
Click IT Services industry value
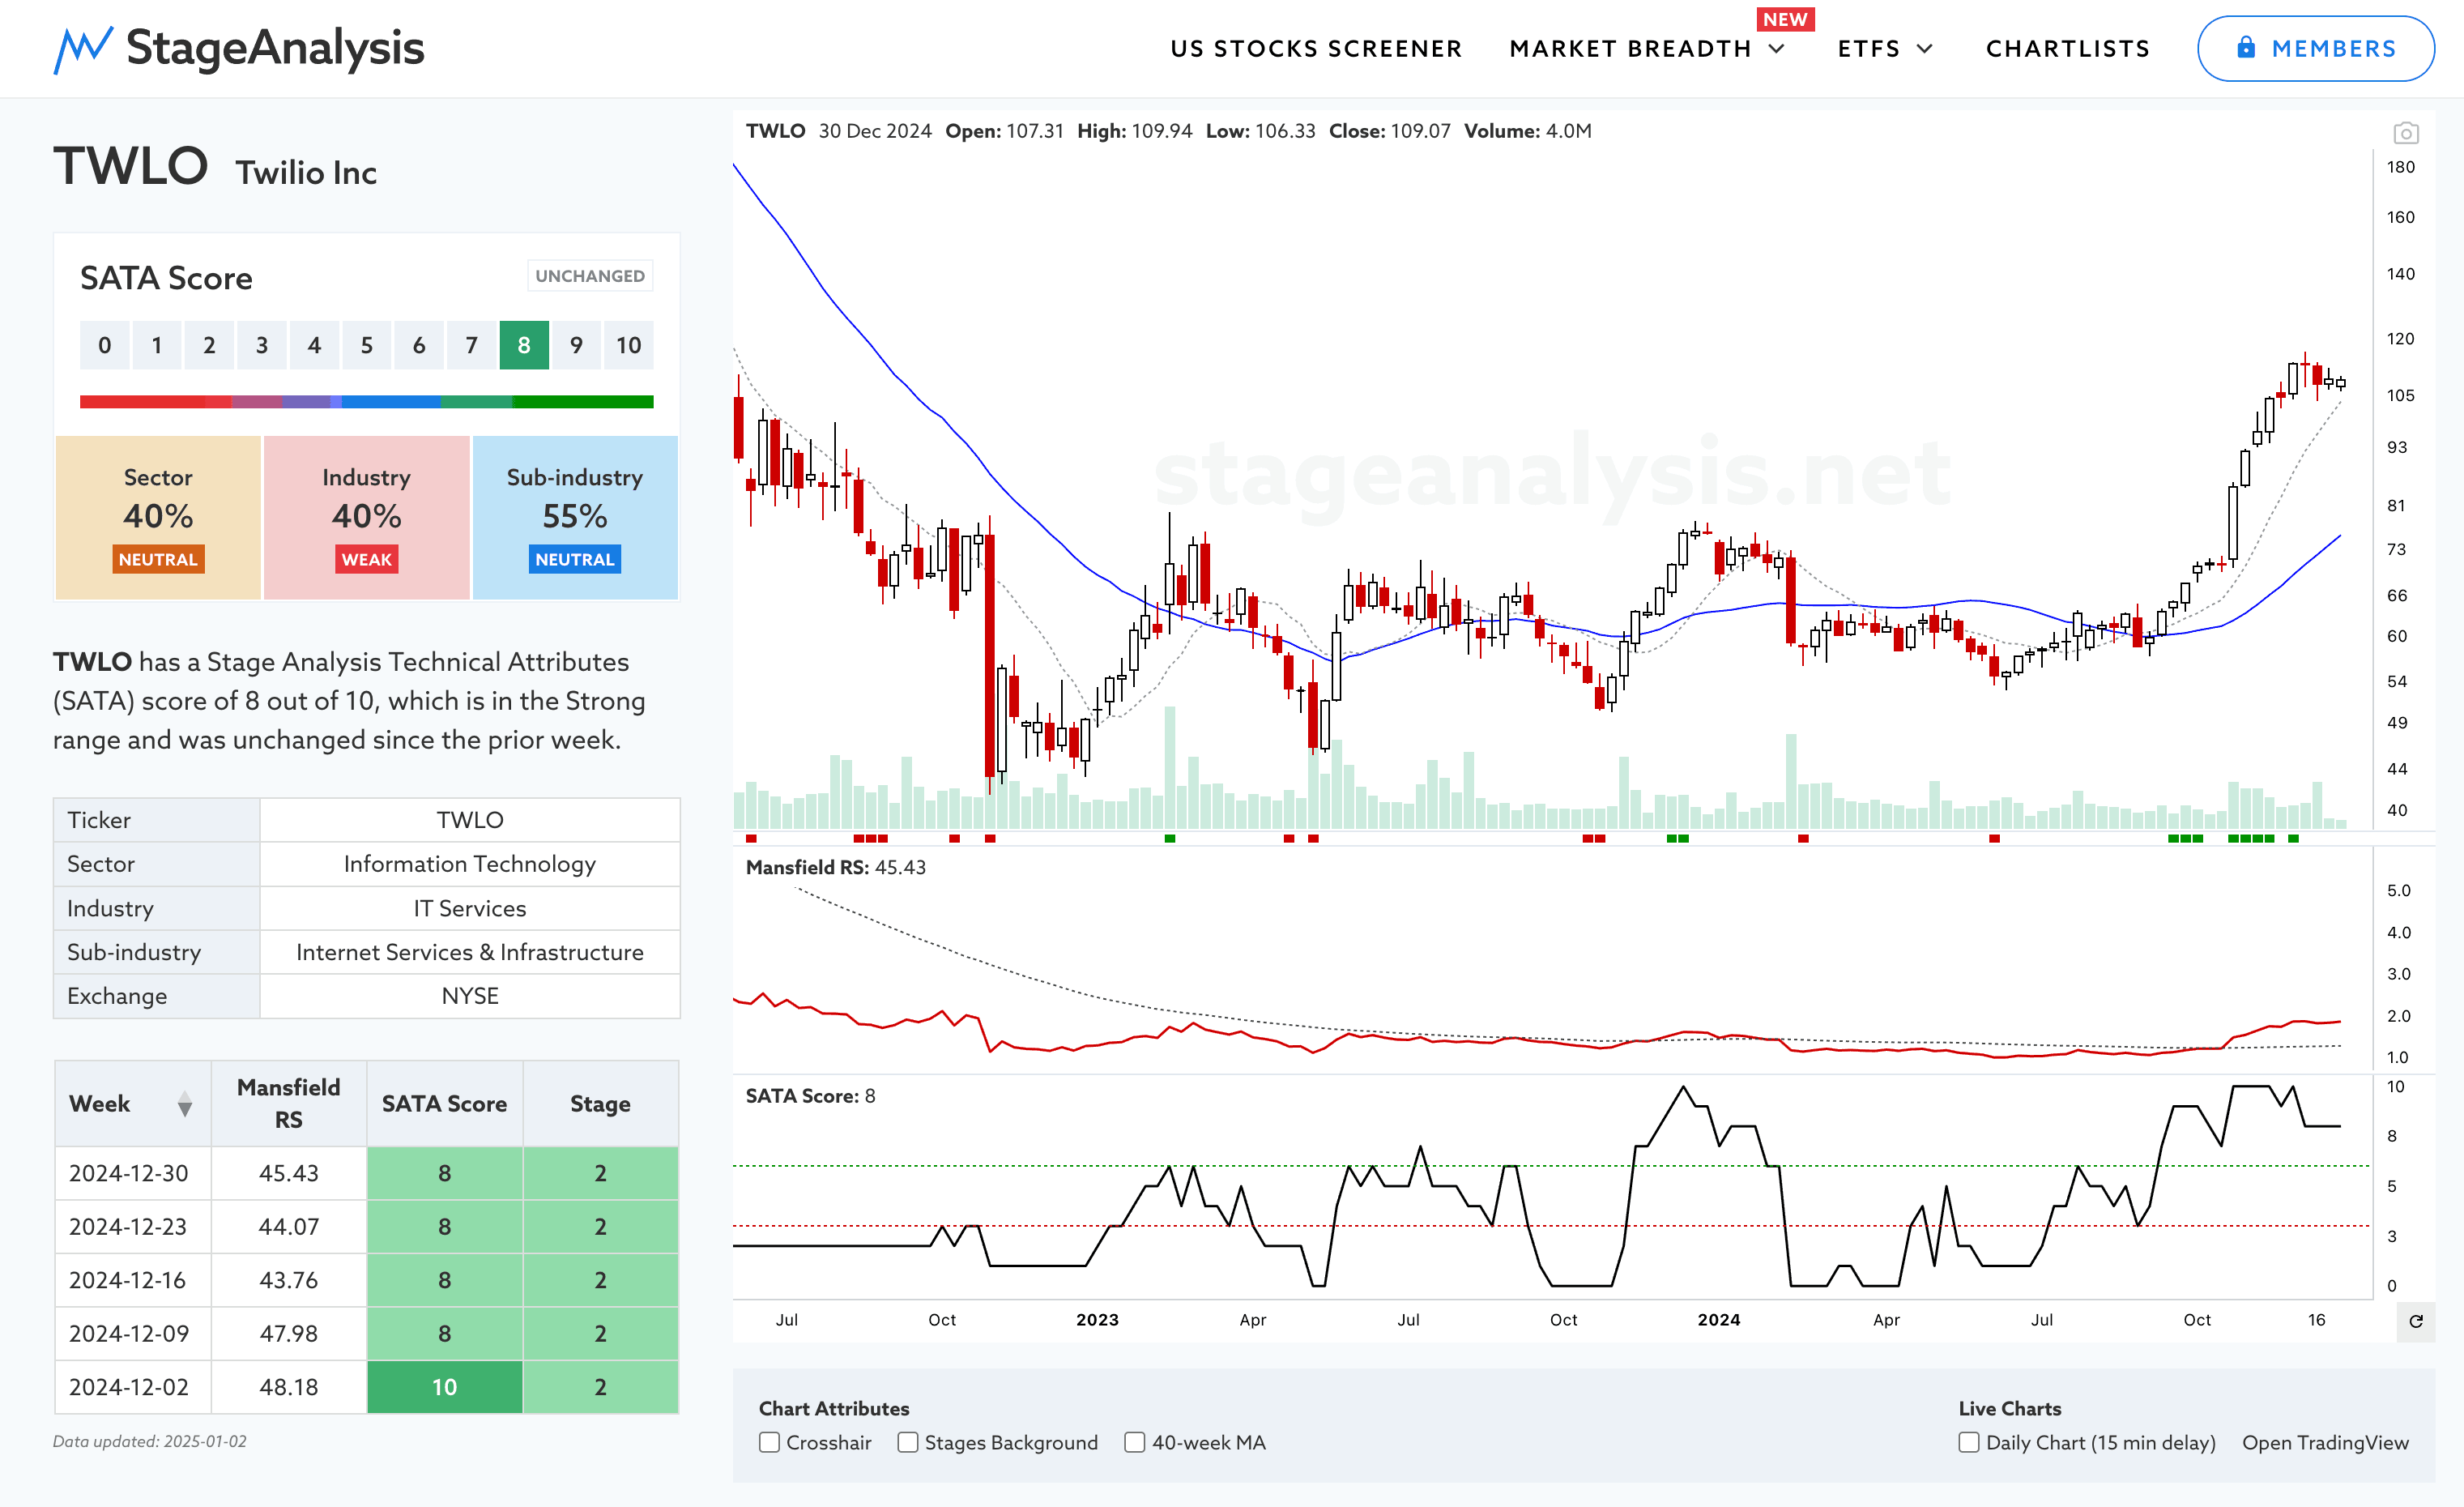(x=469, y=908)
